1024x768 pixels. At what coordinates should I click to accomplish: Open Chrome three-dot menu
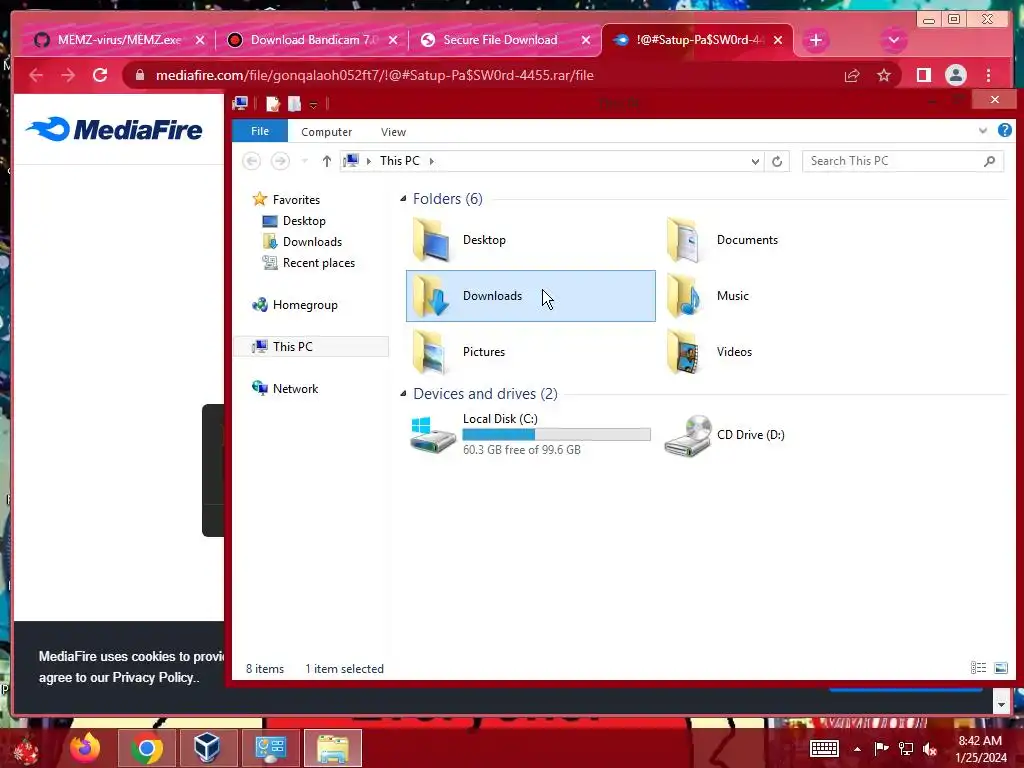[x=989, y=75]
